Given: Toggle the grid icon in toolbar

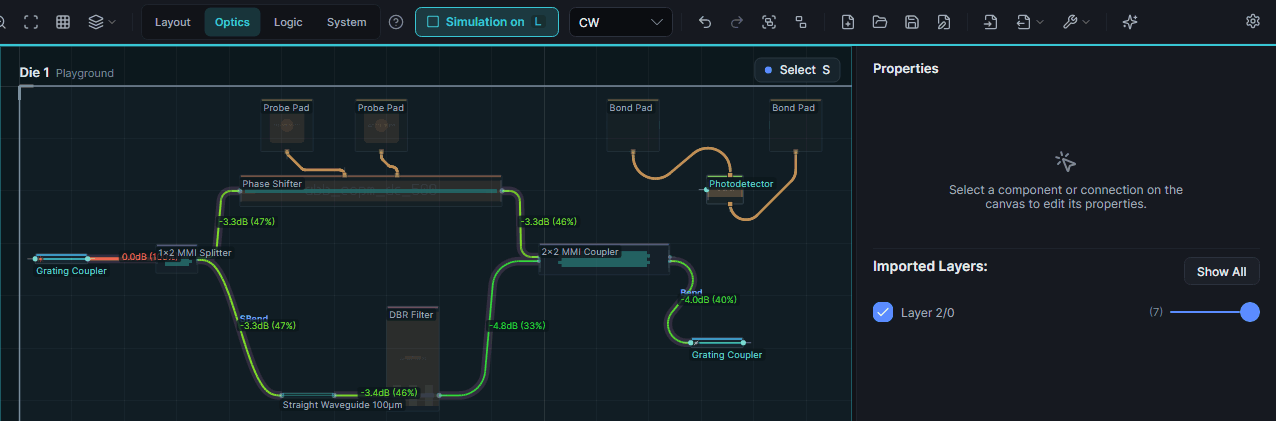Looking at the screenshot, I should [x=63, y=22].
